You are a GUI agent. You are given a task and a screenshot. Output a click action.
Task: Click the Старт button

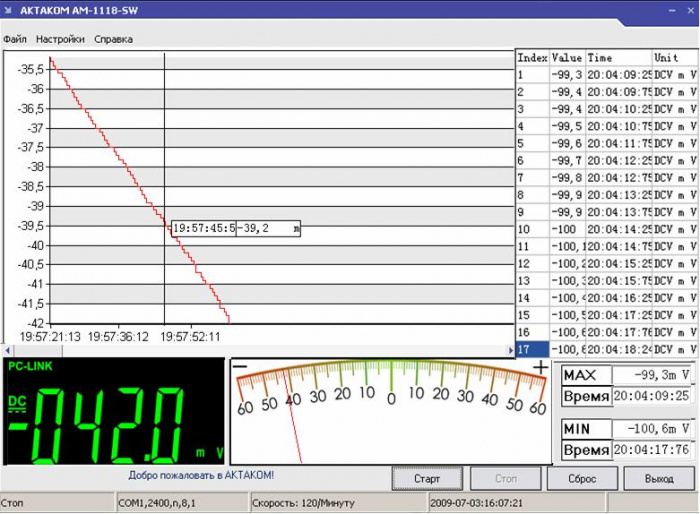[427, 479]
